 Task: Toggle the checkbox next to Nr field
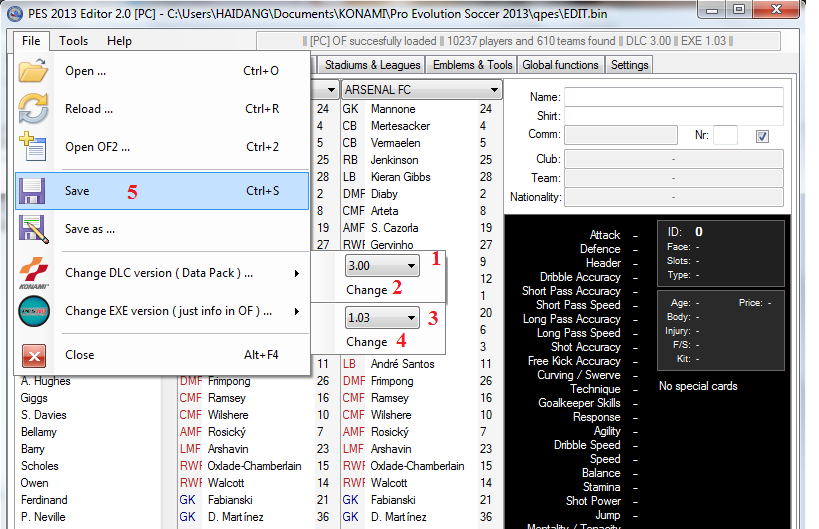762,136
